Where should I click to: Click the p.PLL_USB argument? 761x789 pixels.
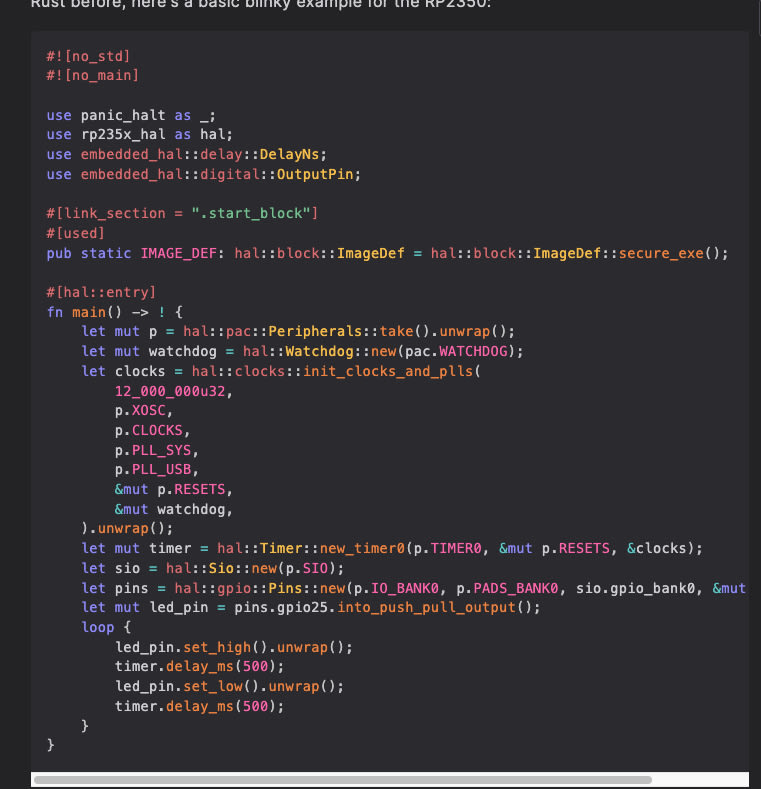pyautogui.click(x=153, y=469)
